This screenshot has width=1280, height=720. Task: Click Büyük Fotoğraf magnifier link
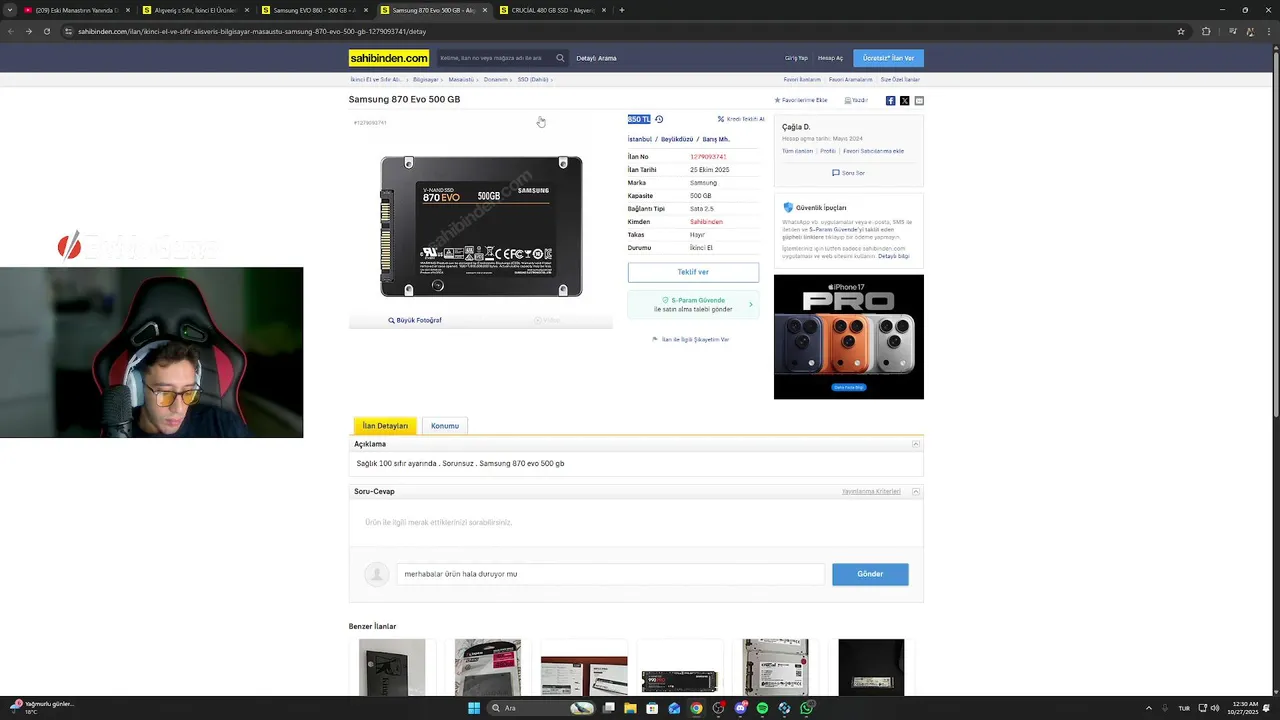[415, 320]
